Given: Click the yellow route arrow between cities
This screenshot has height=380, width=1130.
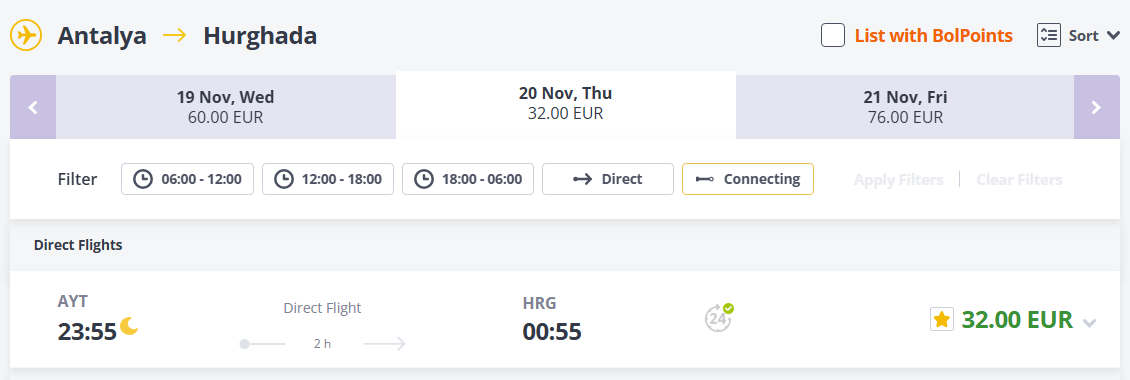Looking at the screenshot, I should coord(175,35).
